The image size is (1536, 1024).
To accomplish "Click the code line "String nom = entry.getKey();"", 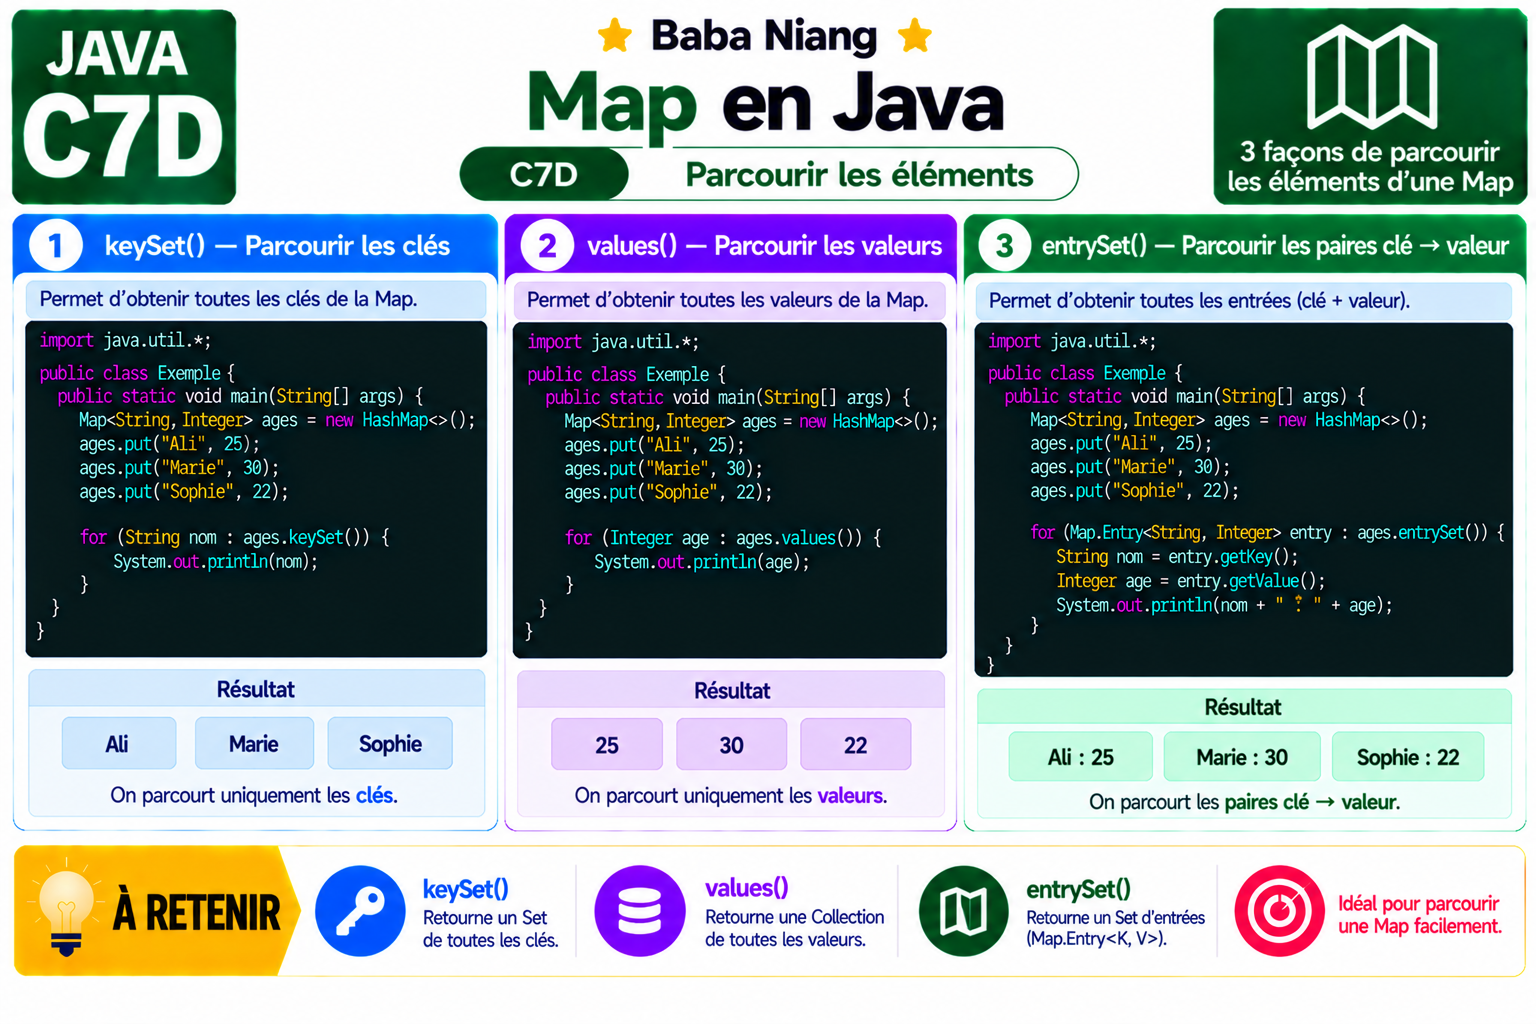I will 1177,556.
